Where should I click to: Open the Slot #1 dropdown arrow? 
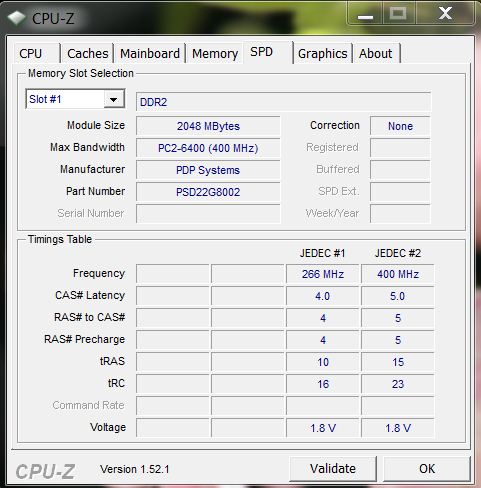(x=114, y=99)
